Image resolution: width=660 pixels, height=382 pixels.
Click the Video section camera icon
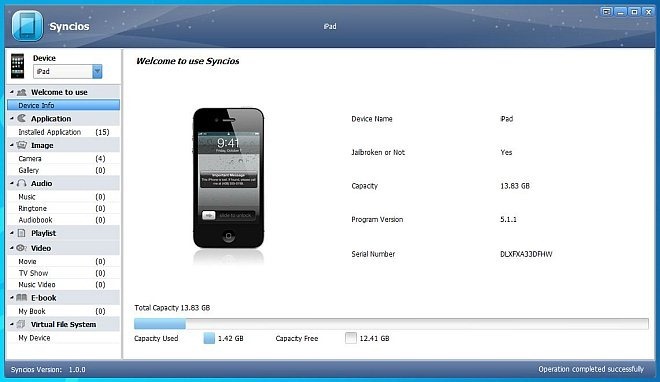click(x=21, y=248)
